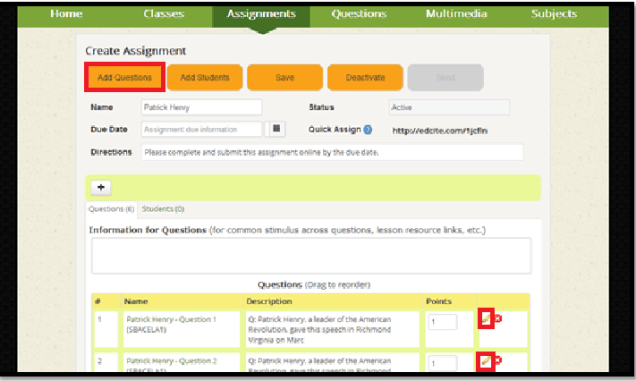This screenshot has height=381, width=636.
Task: Open the Classes navigation tab
Action: point(163,14)
